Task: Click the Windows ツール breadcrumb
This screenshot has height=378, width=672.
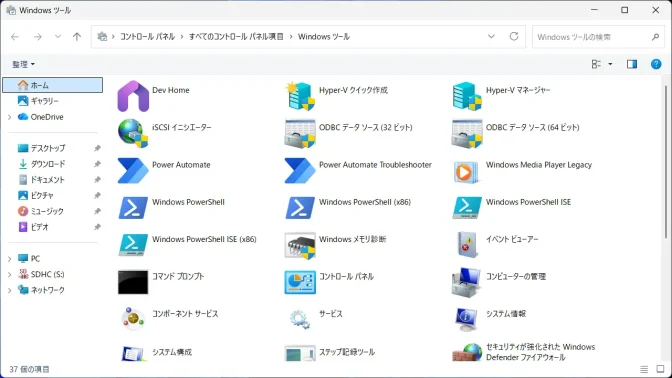Action: (324, 37)
